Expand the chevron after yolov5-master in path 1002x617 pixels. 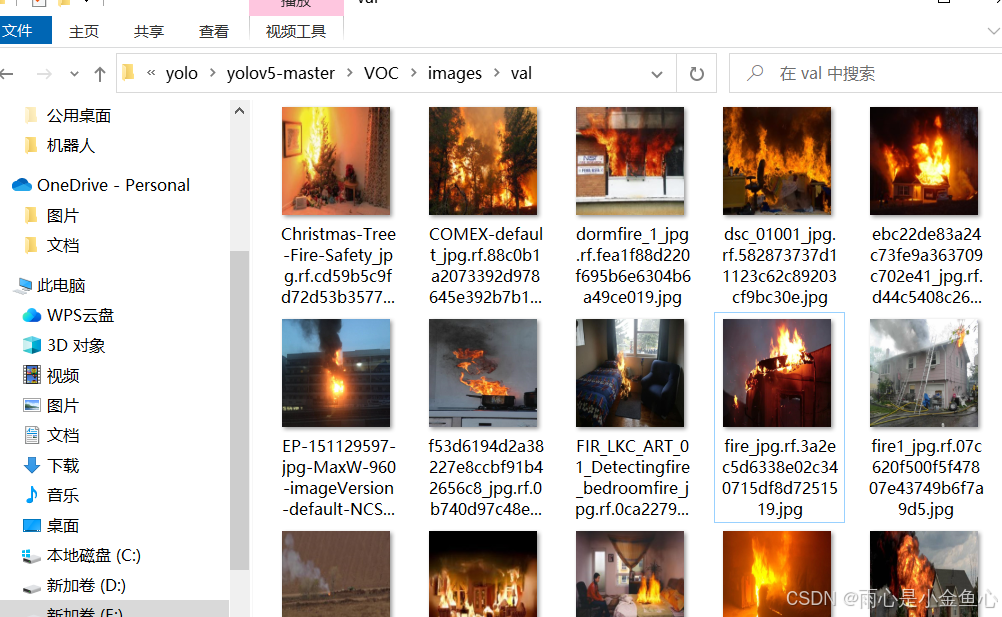[x=350, y=73]
